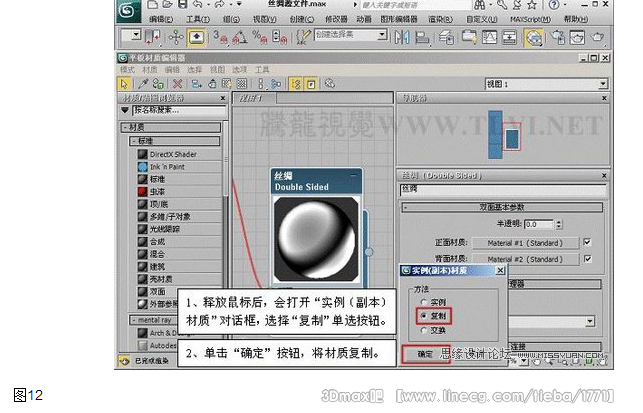Open the 渲染(R) menu

click(440, 19)
